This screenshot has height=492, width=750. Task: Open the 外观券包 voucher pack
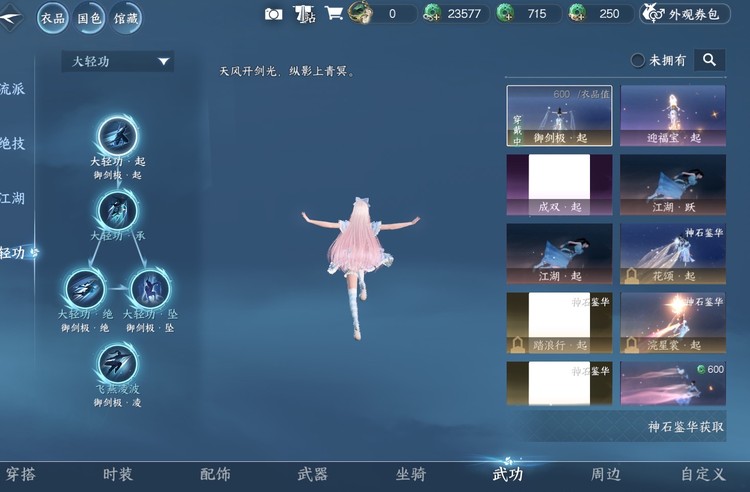(685, 14)
